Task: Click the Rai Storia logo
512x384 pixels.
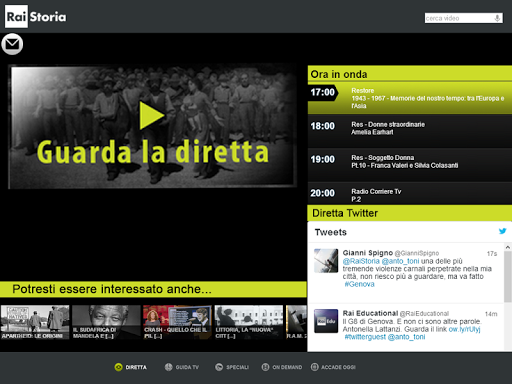Action: pyautogui.click(x=36, y=16)
